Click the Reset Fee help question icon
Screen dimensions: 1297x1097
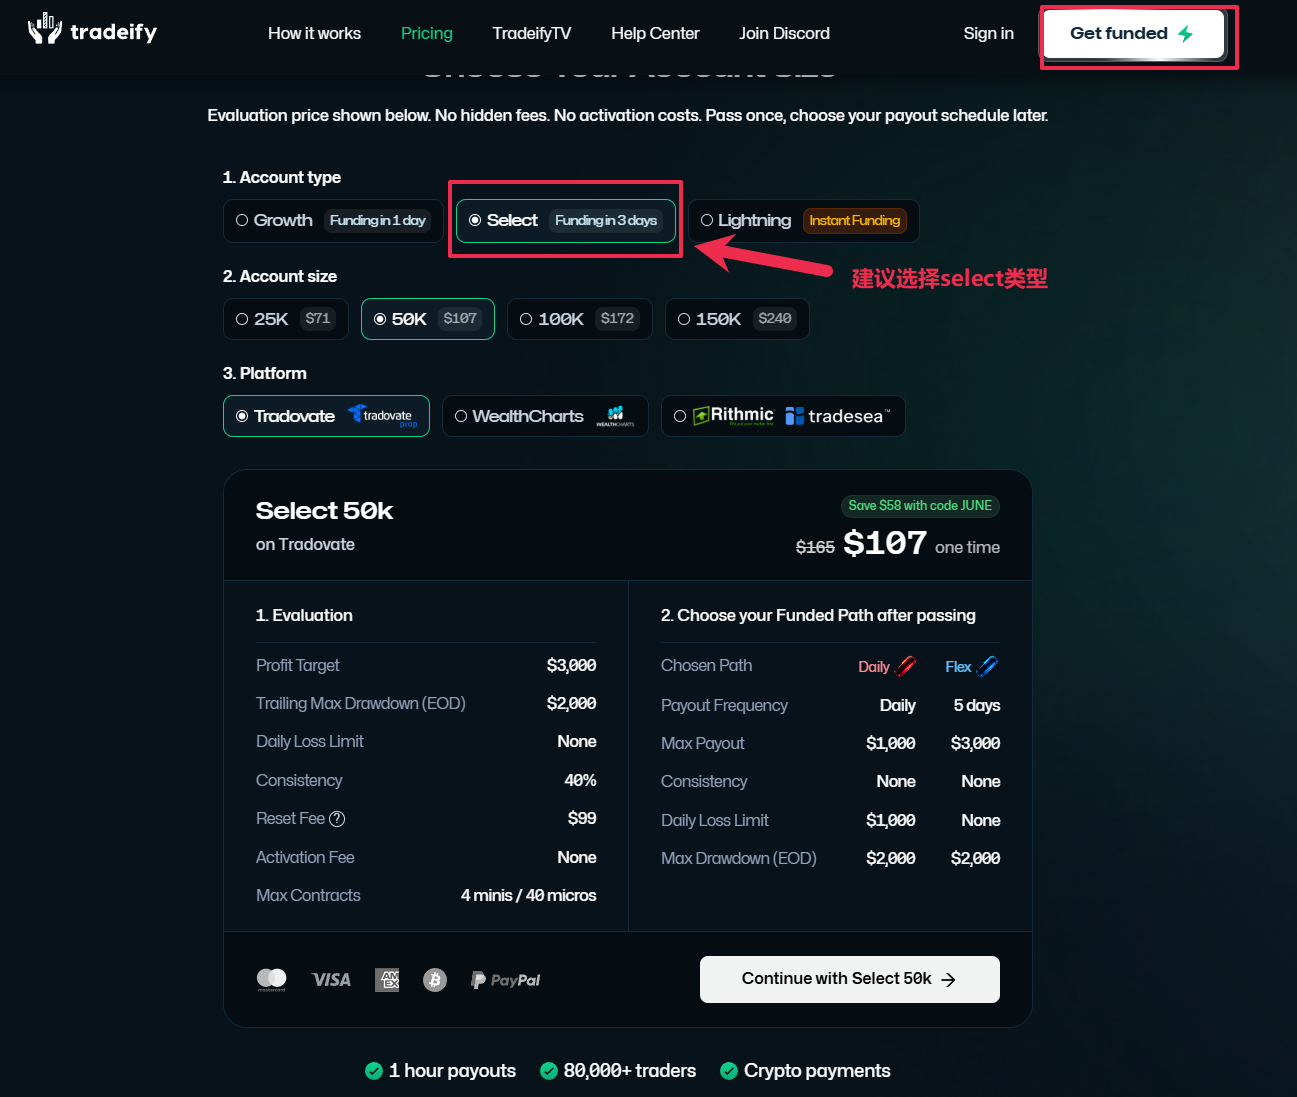tap(337, 819)
